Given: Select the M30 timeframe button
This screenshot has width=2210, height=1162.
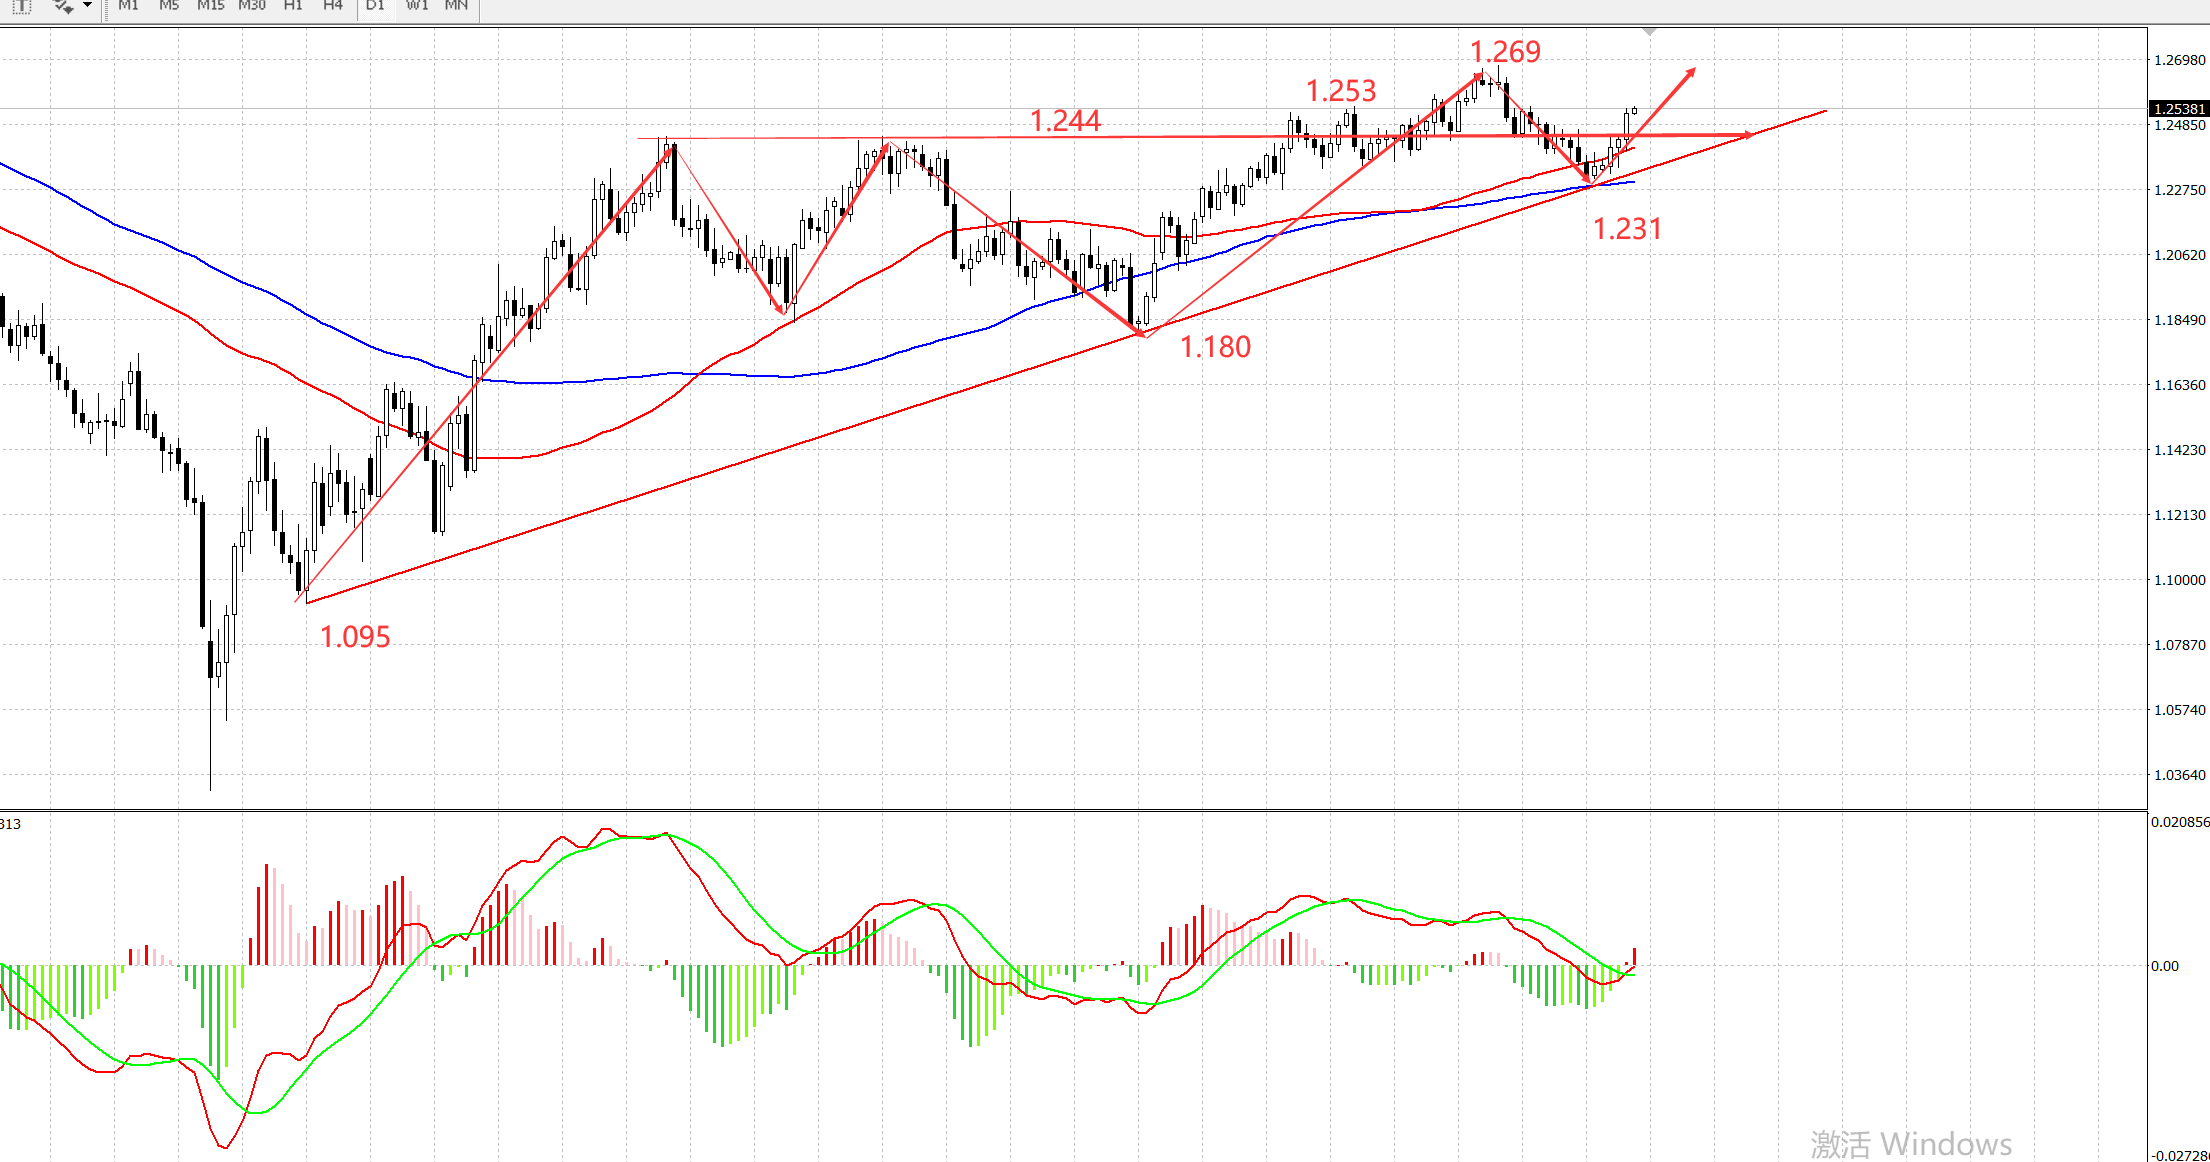Looking at the screenshot, I should 252,6.
